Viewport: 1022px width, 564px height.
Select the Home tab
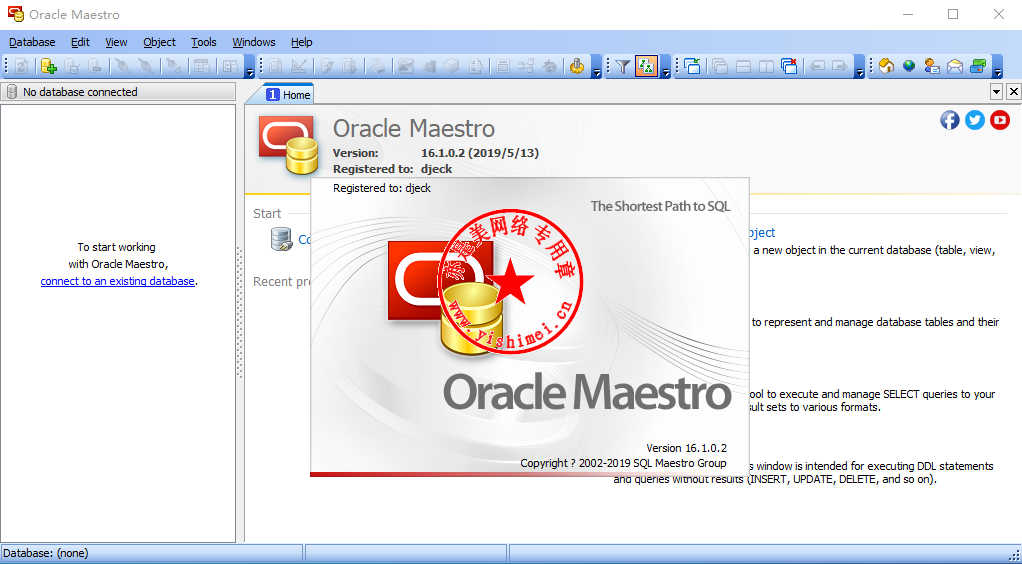[x=288, y=95]
